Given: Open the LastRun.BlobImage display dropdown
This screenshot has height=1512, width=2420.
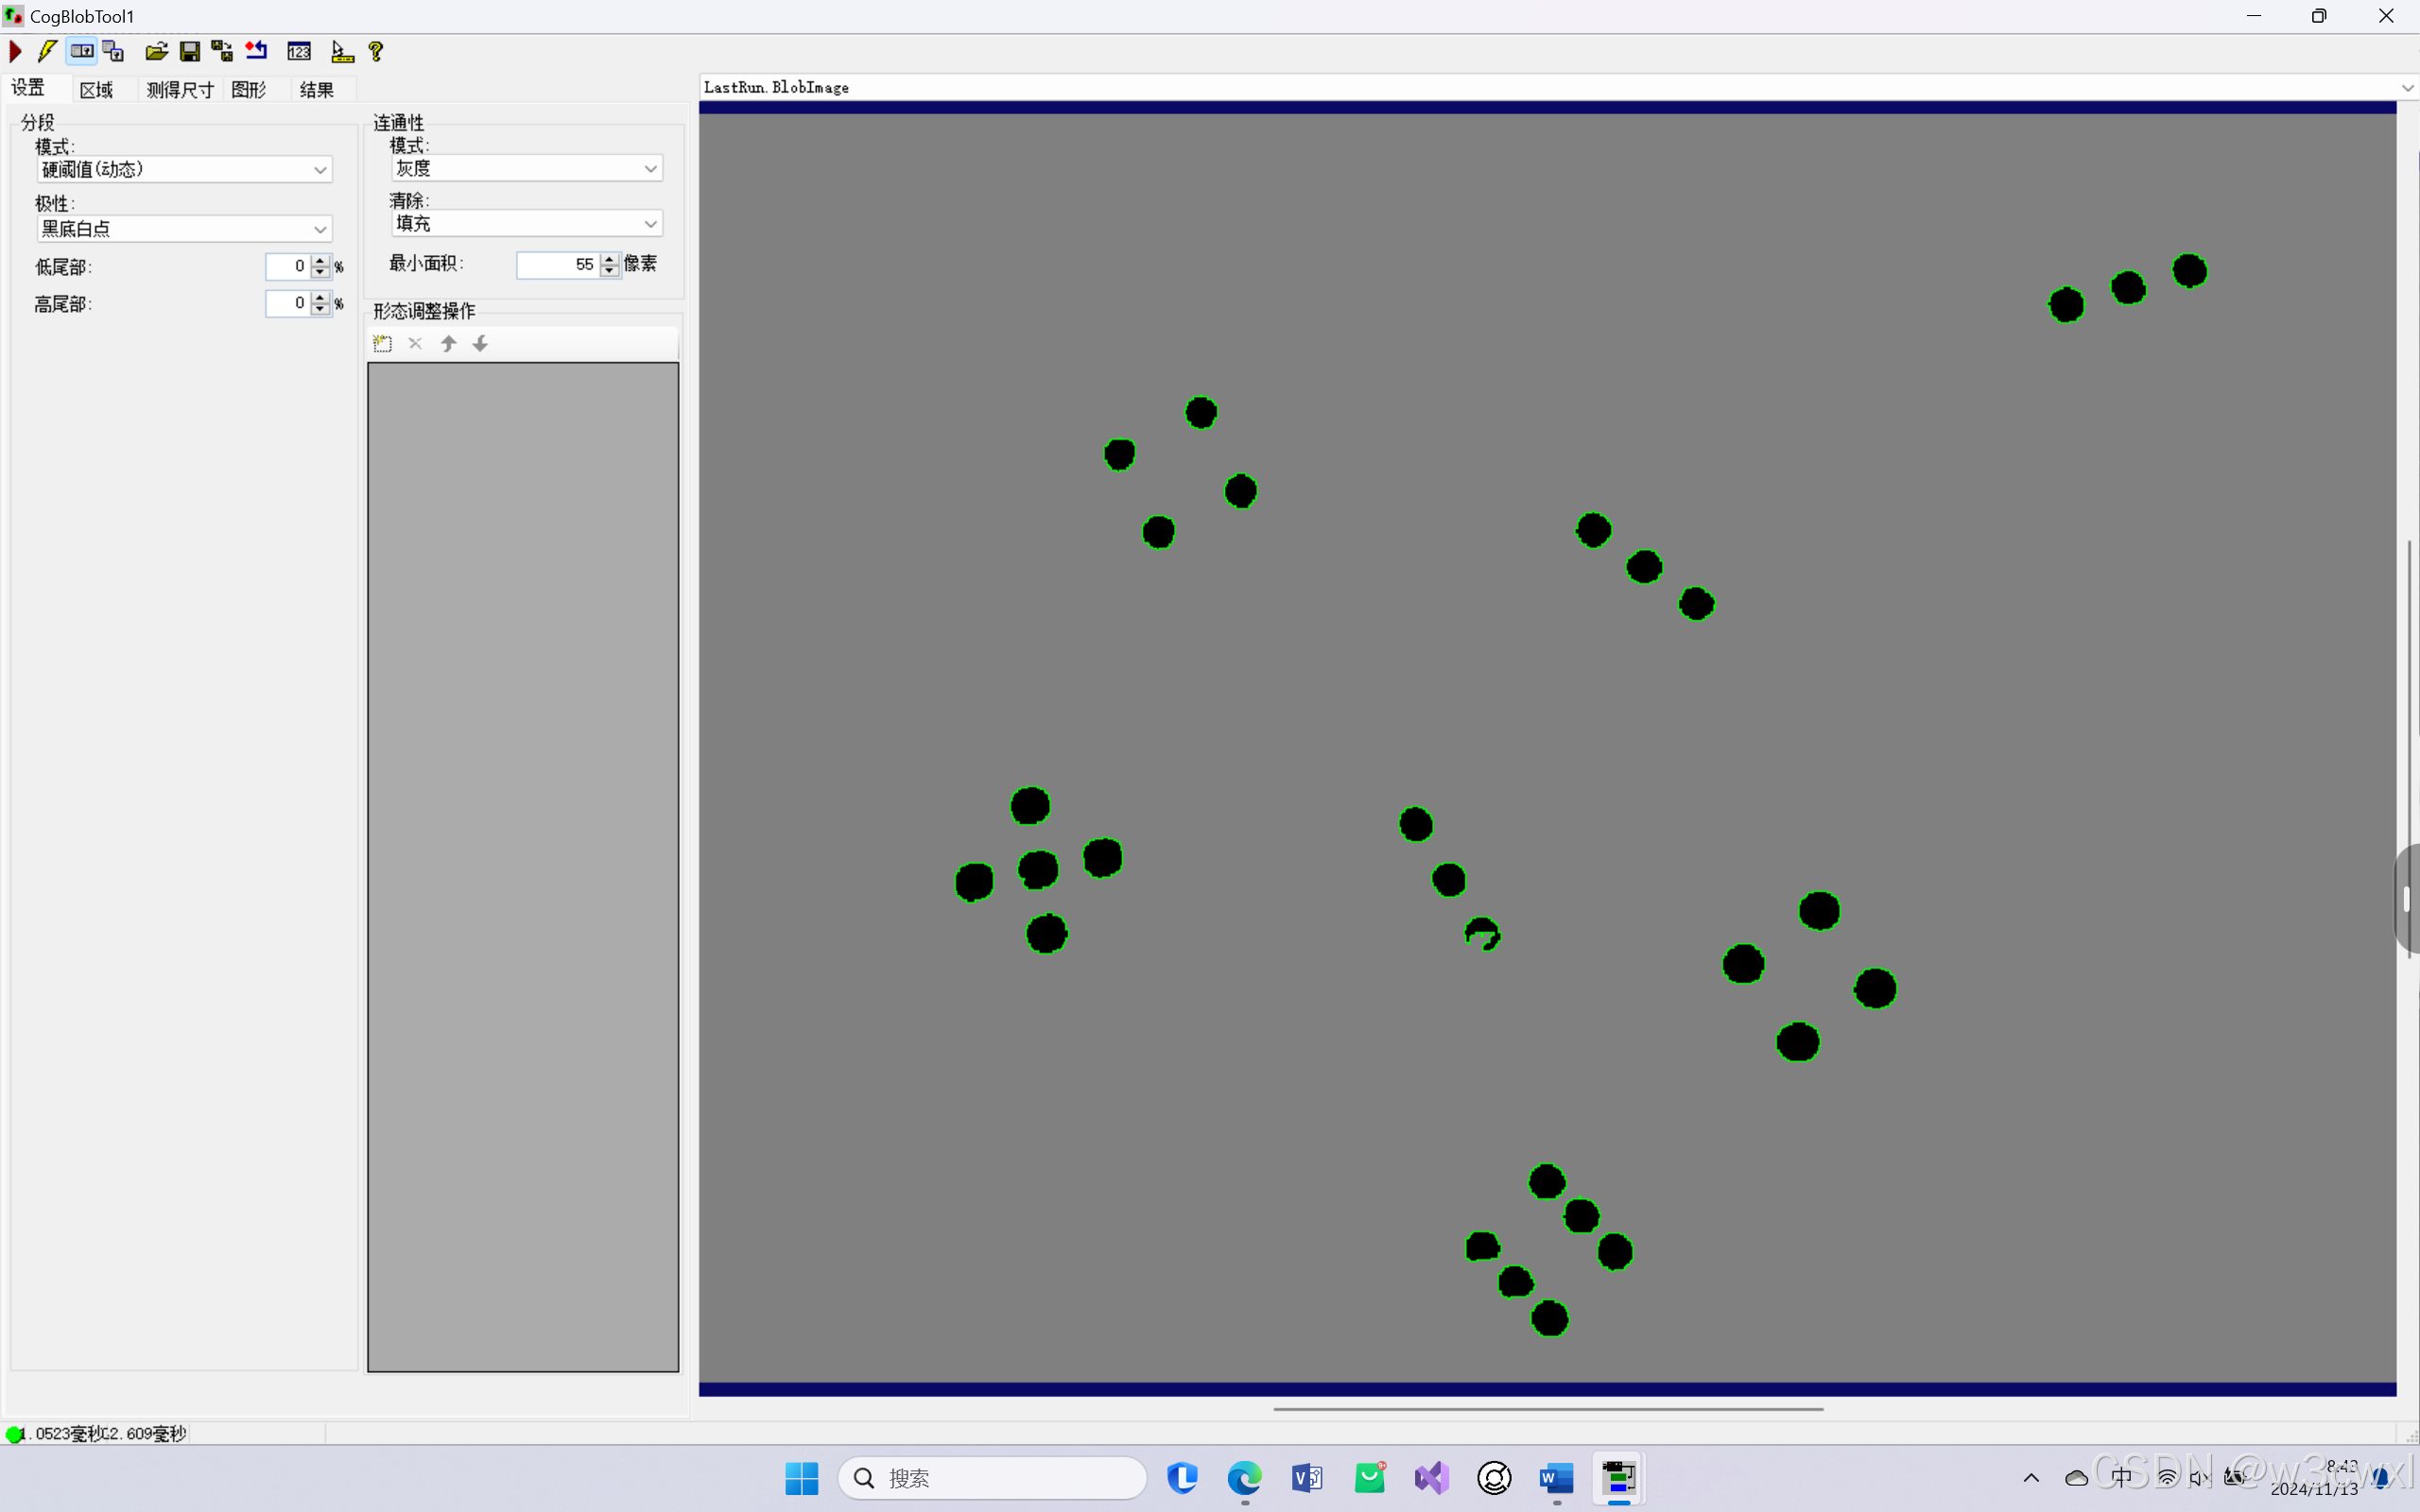Looking at the screenshot, I should (2407, 88).
